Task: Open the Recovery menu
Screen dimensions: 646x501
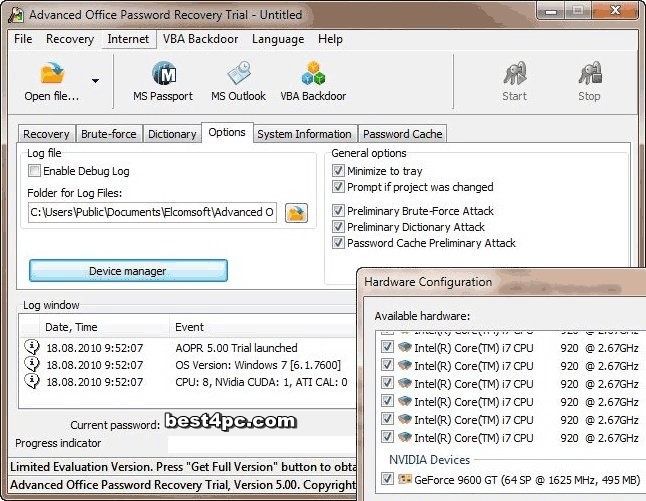Action: (70, 39)
